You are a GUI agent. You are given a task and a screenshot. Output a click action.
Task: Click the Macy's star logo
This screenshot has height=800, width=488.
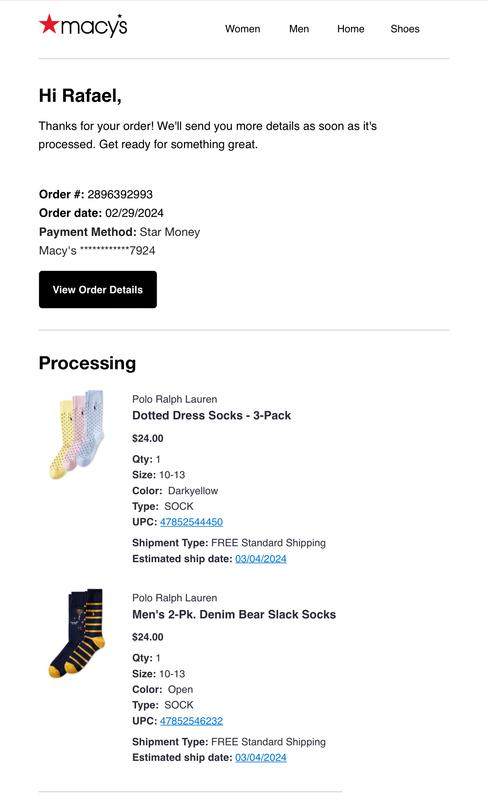point(83,26)
